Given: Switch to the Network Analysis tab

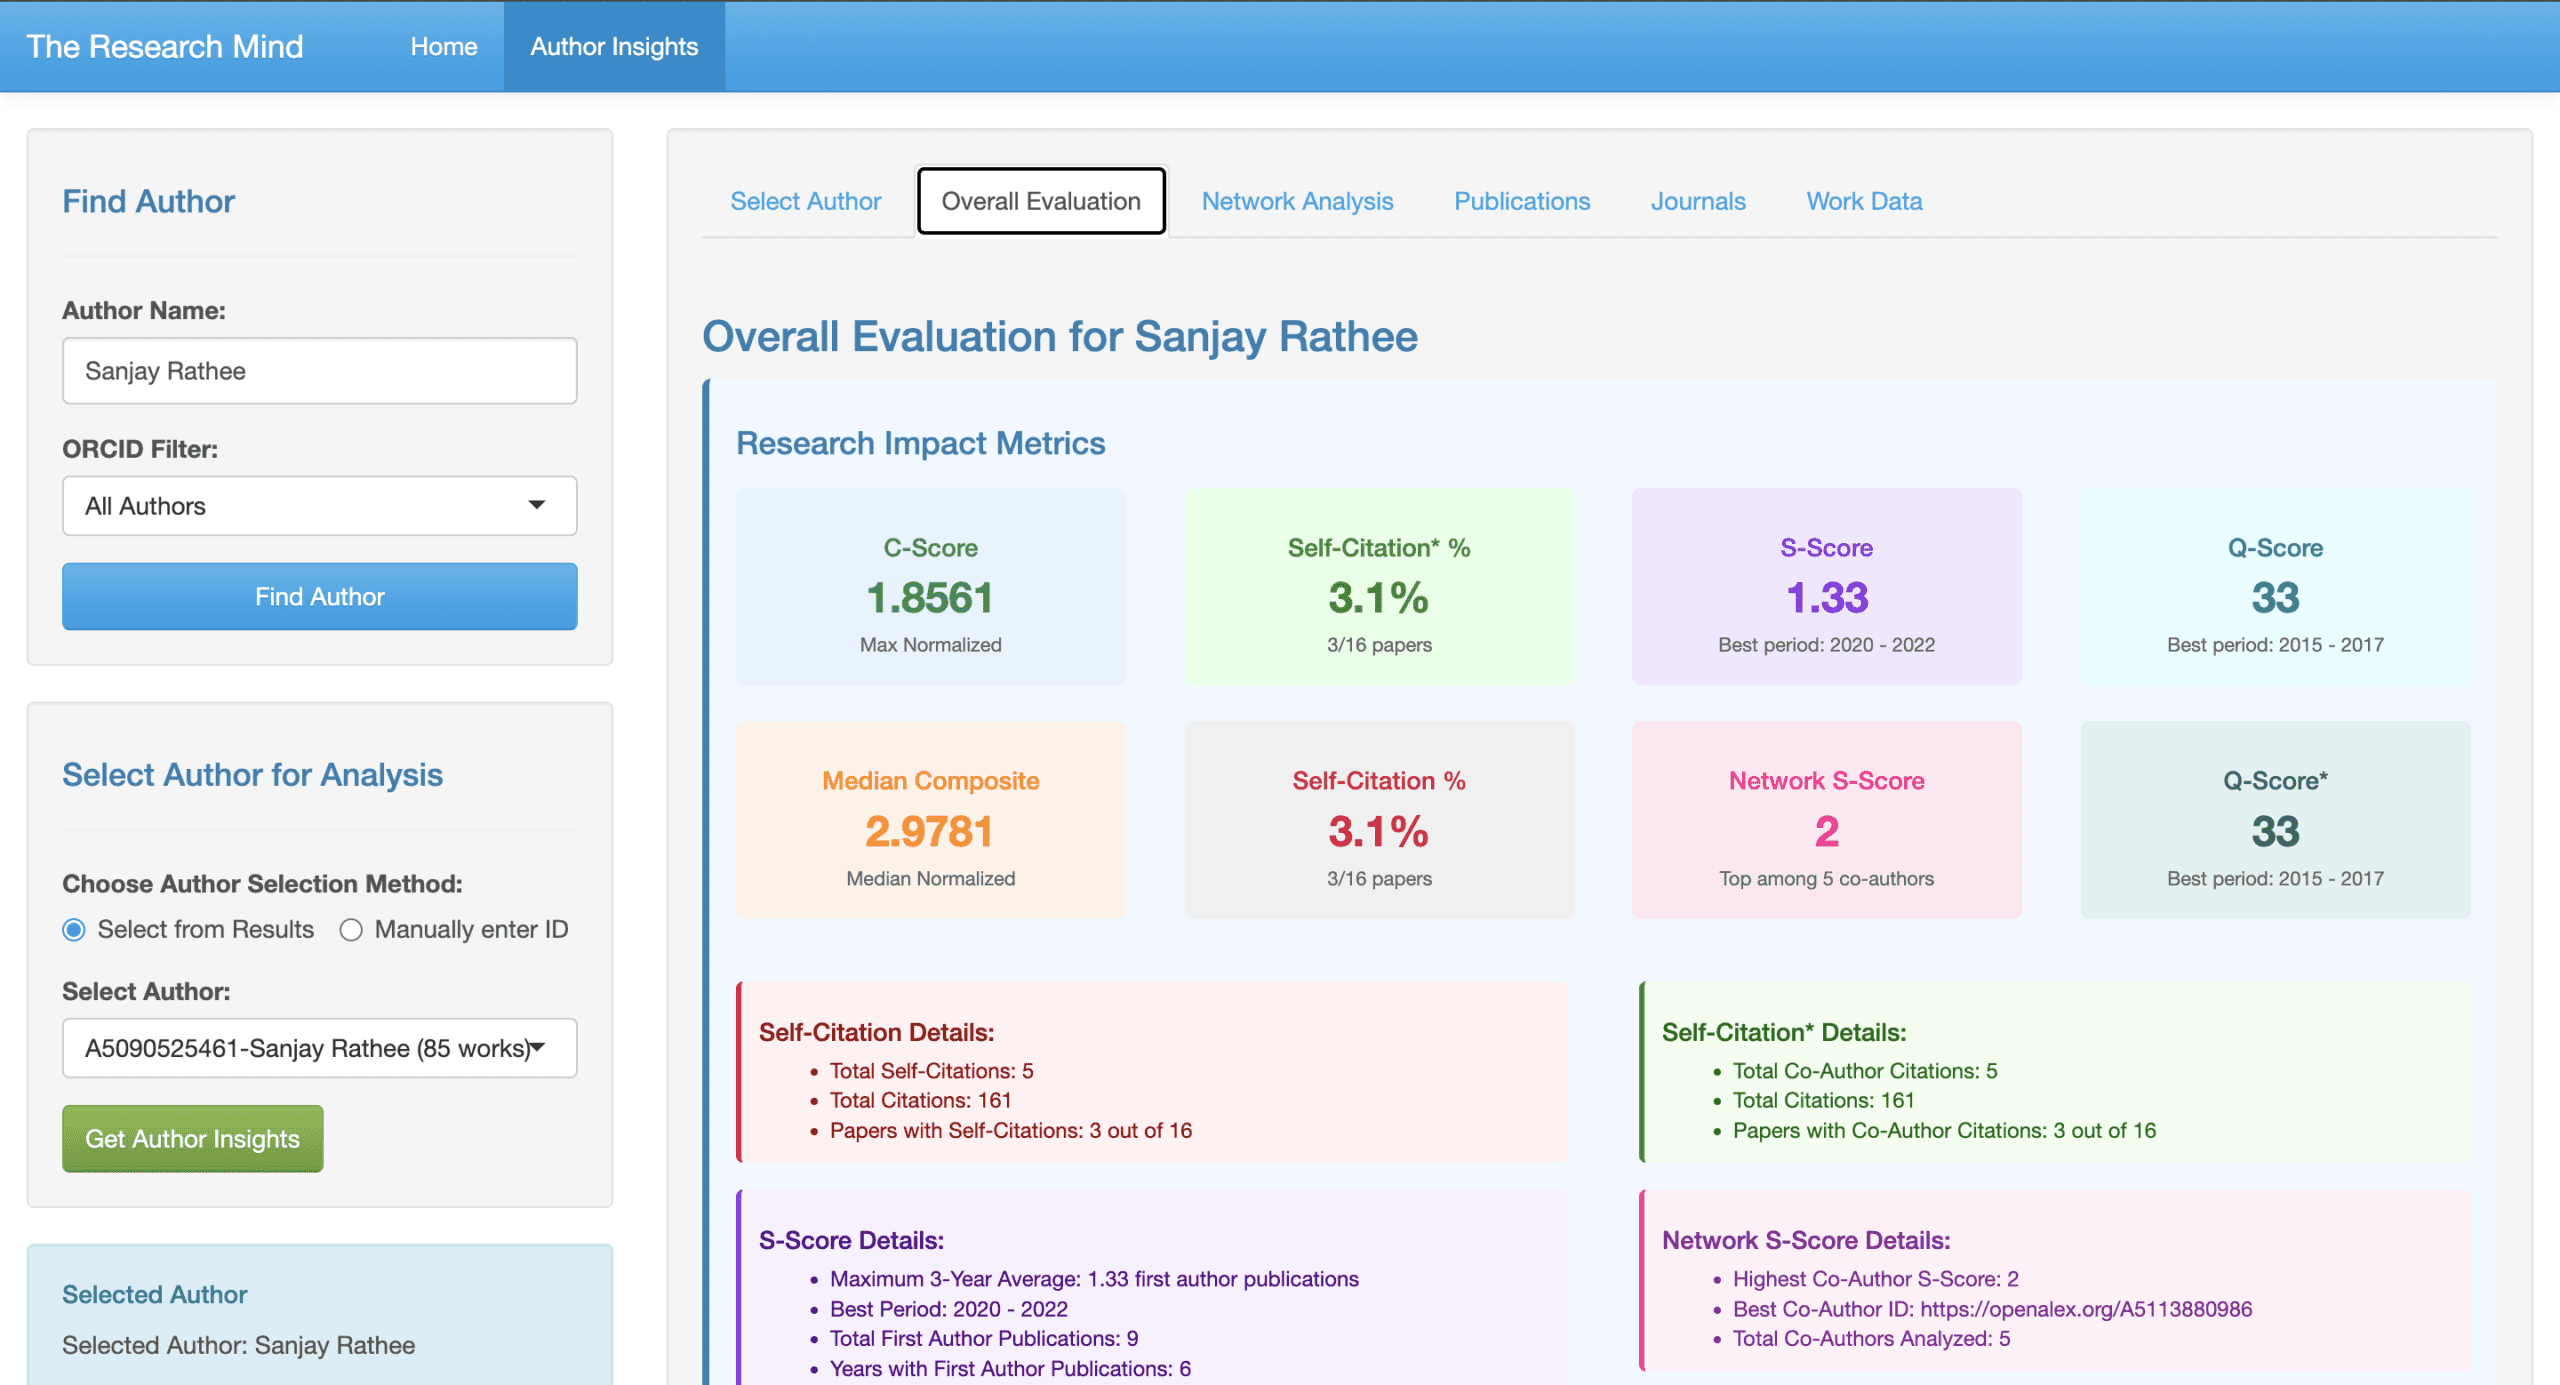Looking at the screenshot, I should tap(1297, 201).
